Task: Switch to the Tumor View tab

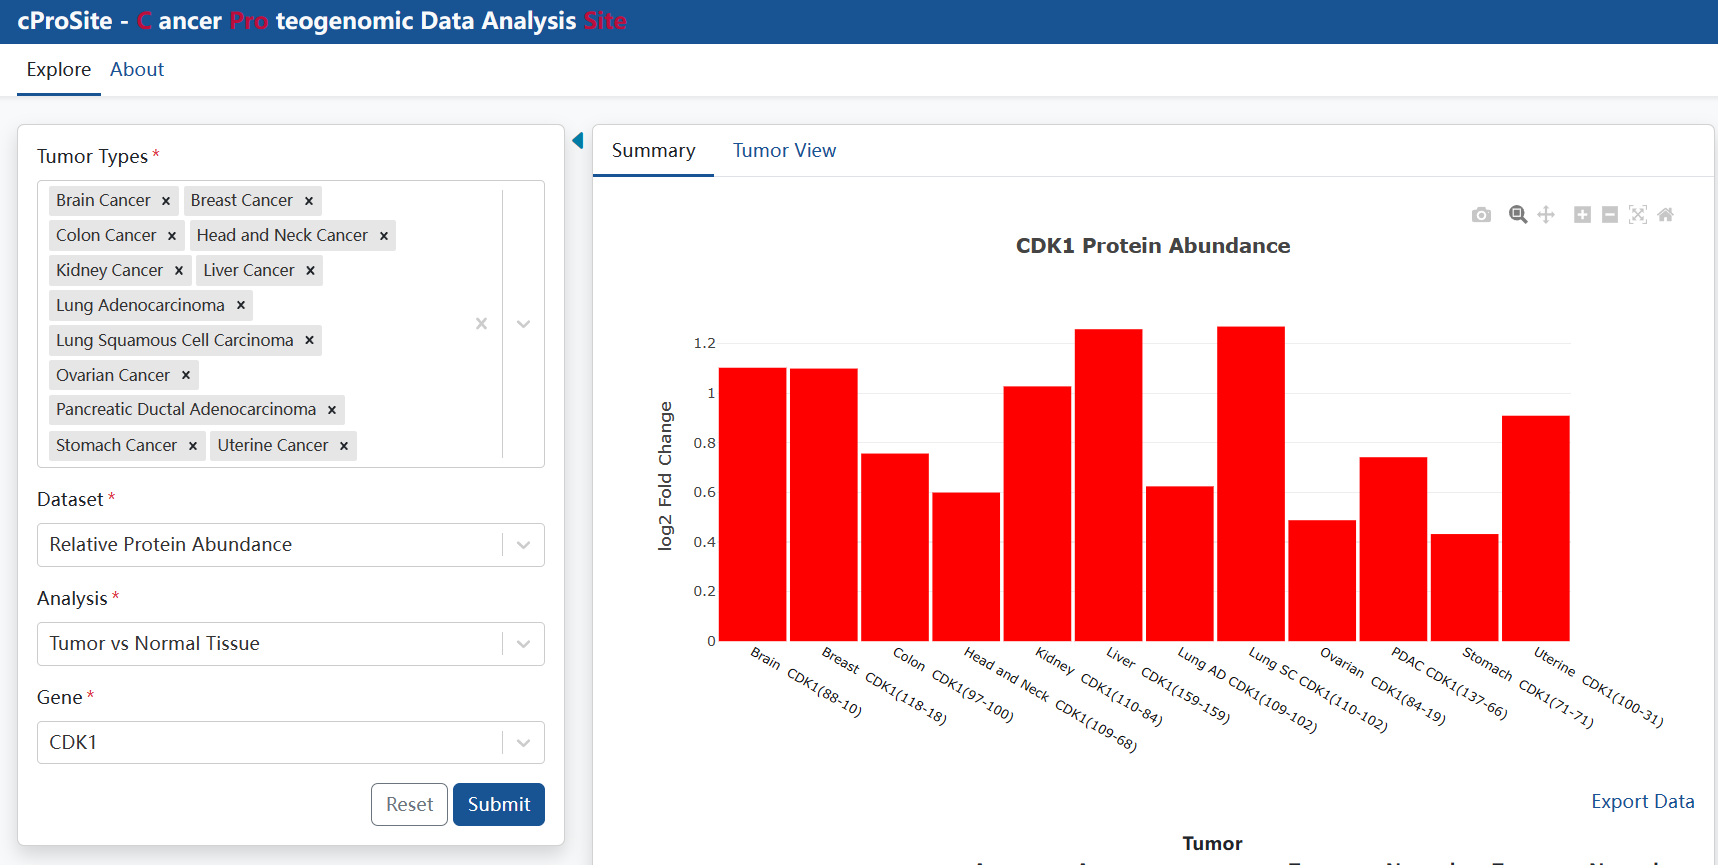Action: tap(784, 151)
